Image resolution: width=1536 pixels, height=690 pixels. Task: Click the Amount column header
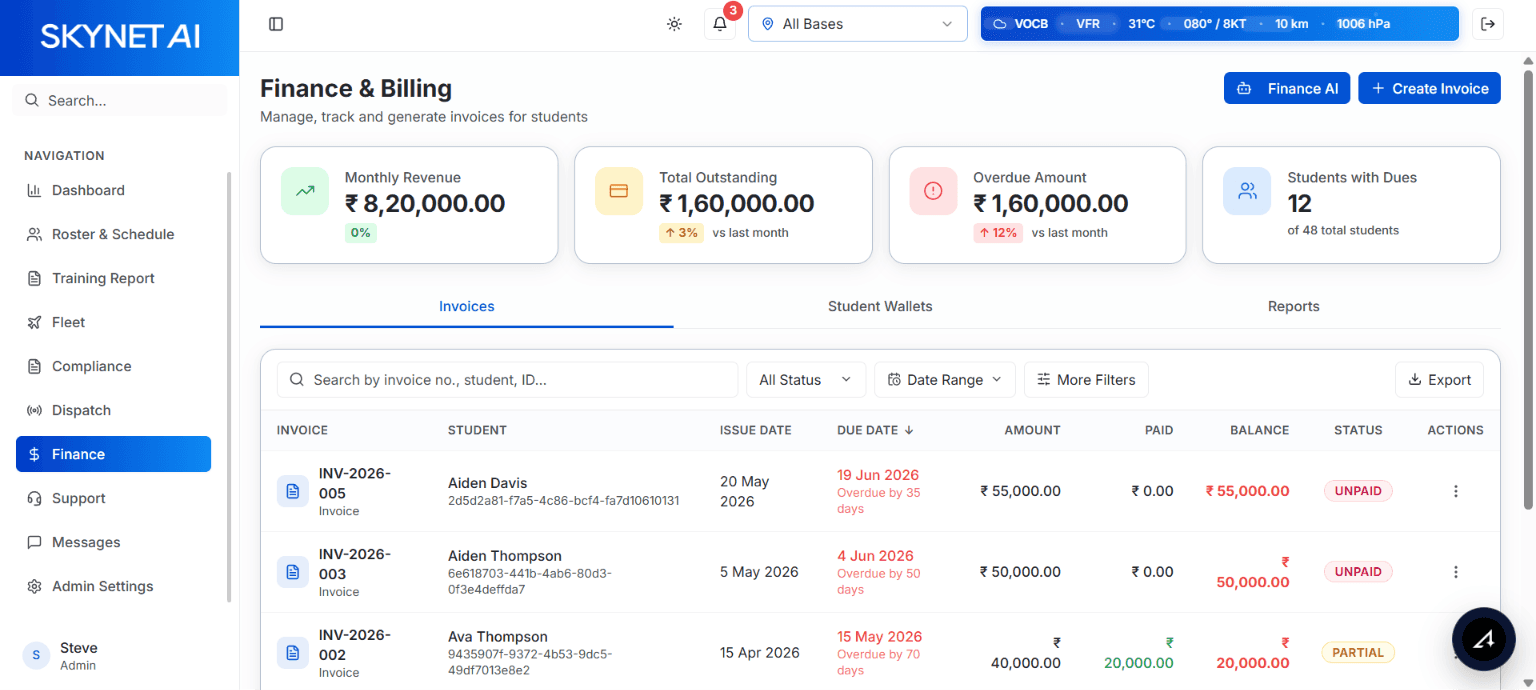pos(1032,430)
